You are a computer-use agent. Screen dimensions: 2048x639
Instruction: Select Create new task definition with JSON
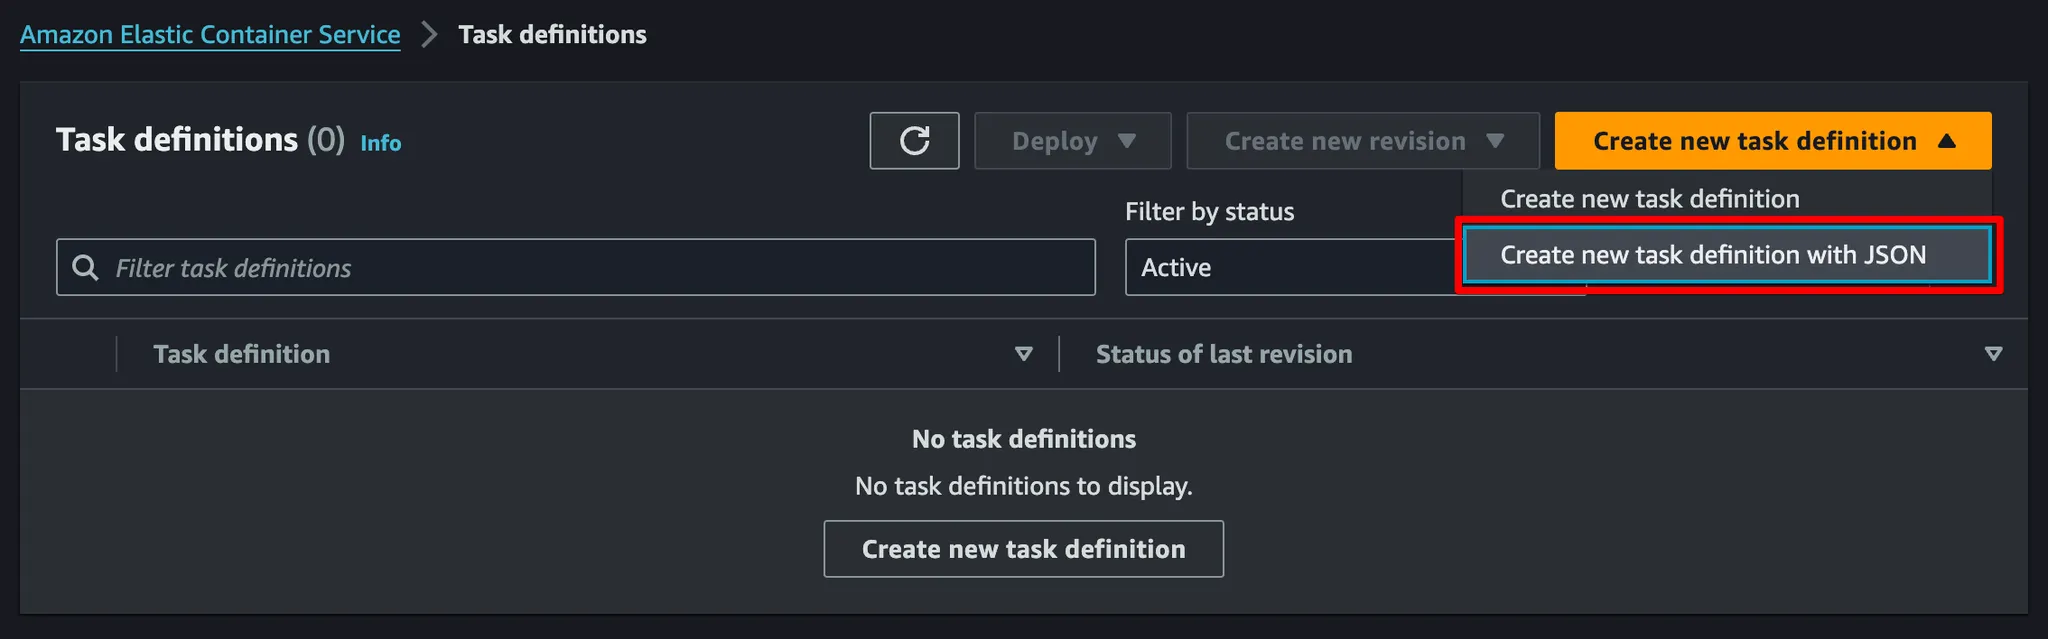click(1712, 255)
